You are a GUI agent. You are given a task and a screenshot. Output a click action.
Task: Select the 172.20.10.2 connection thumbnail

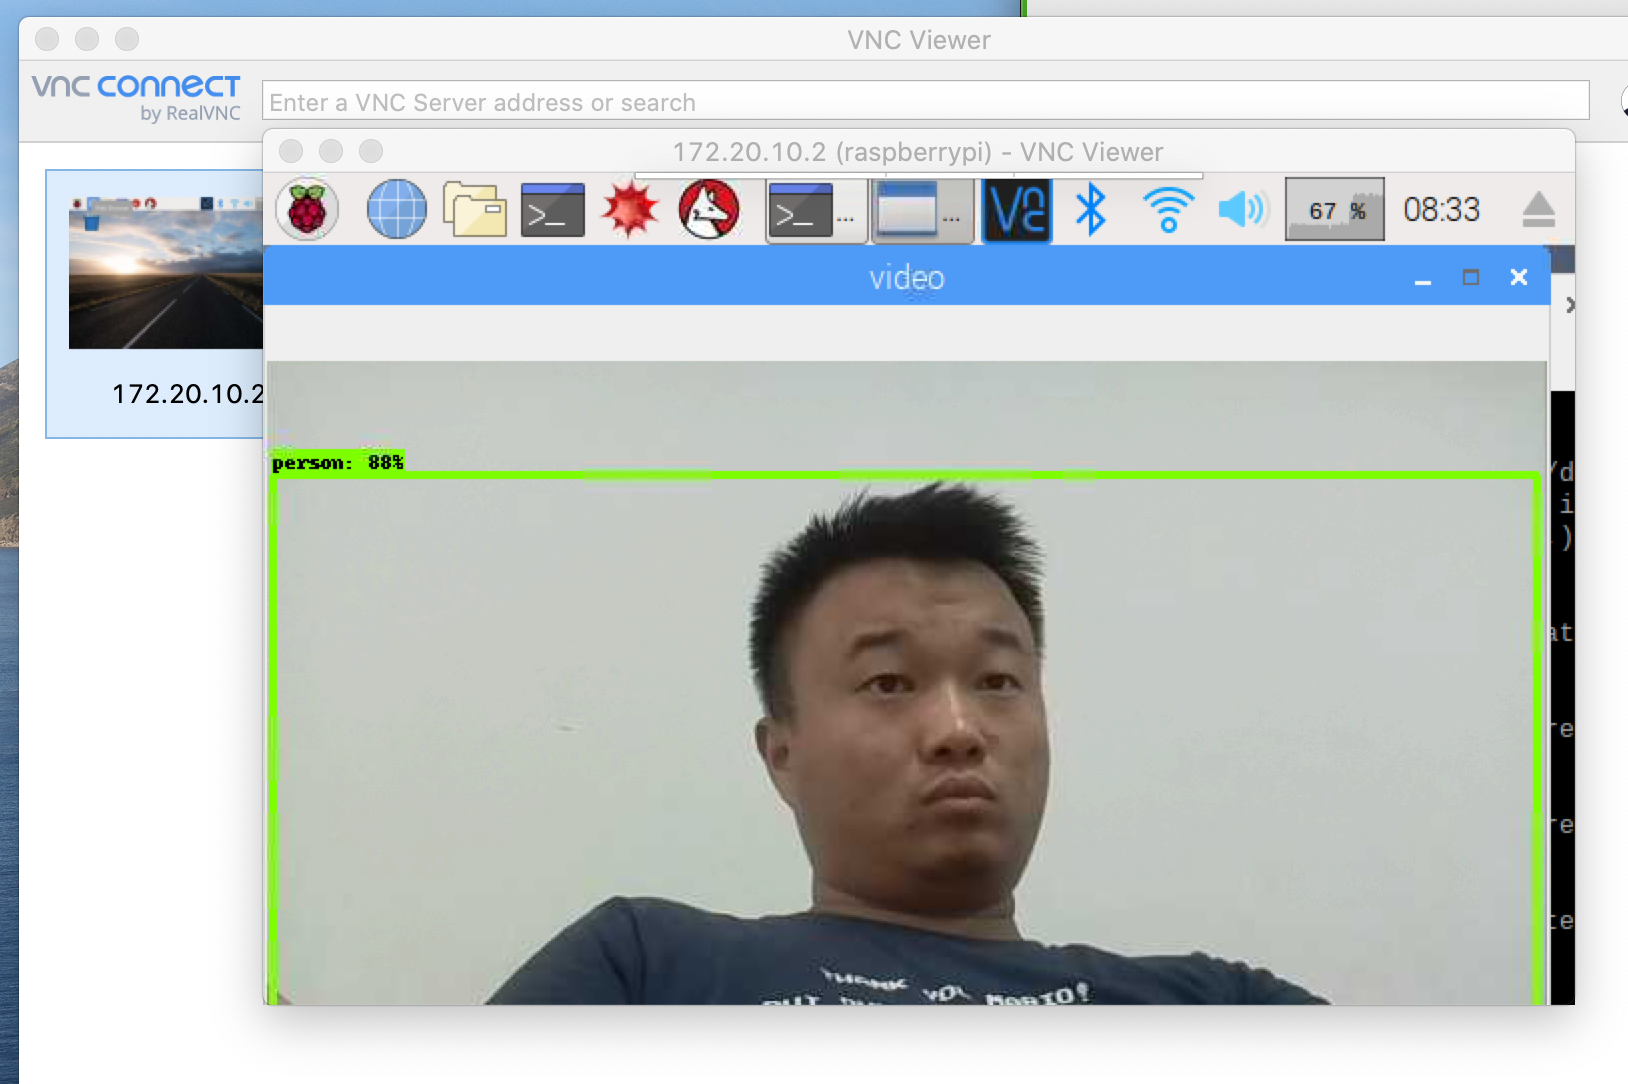tap(166, 272)
